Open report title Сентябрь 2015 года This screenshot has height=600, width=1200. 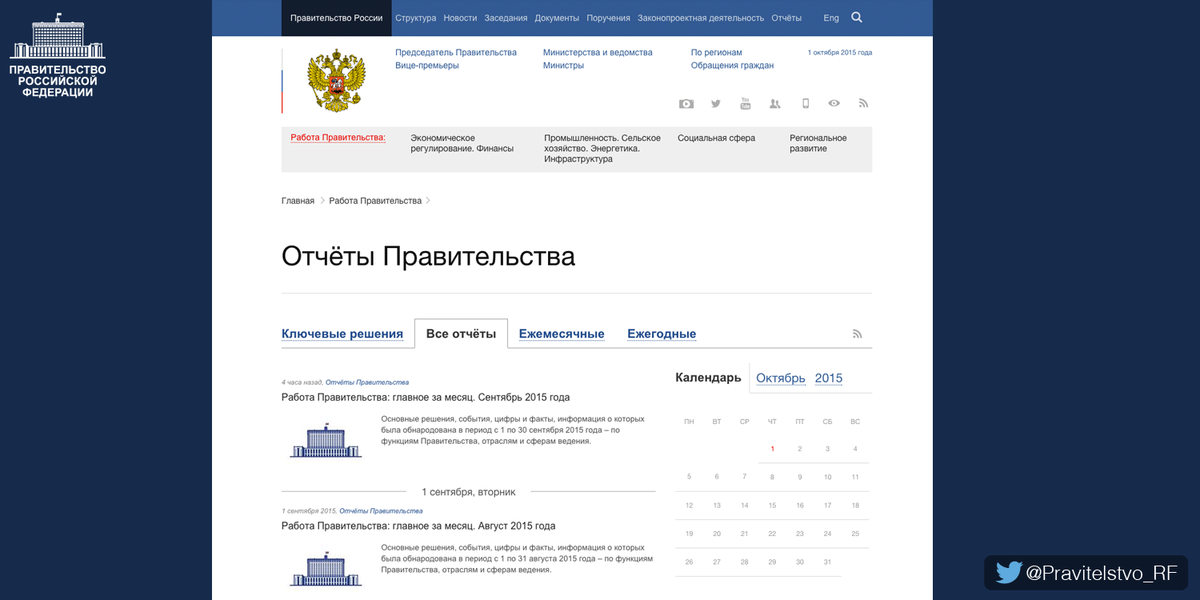[426, 397]
